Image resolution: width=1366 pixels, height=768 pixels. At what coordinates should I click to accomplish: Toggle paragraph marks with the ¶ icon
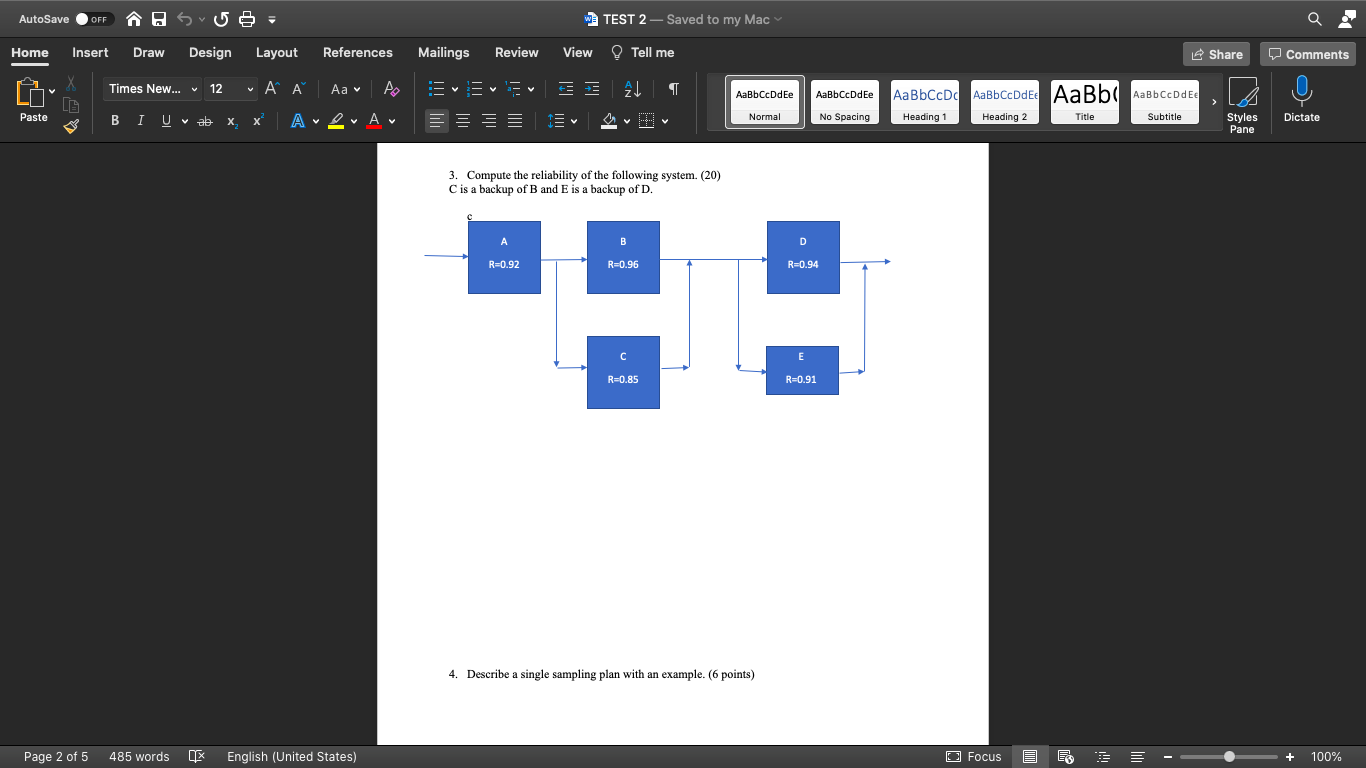click(672, 88)
